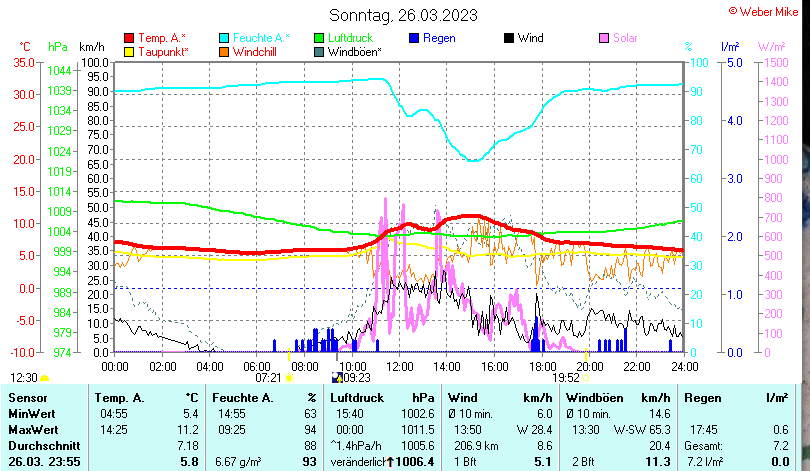The height and width of the screenshot is (471, 810).
Task: Click the green Luftdruck legend swatch
Action: coord(319,38)
